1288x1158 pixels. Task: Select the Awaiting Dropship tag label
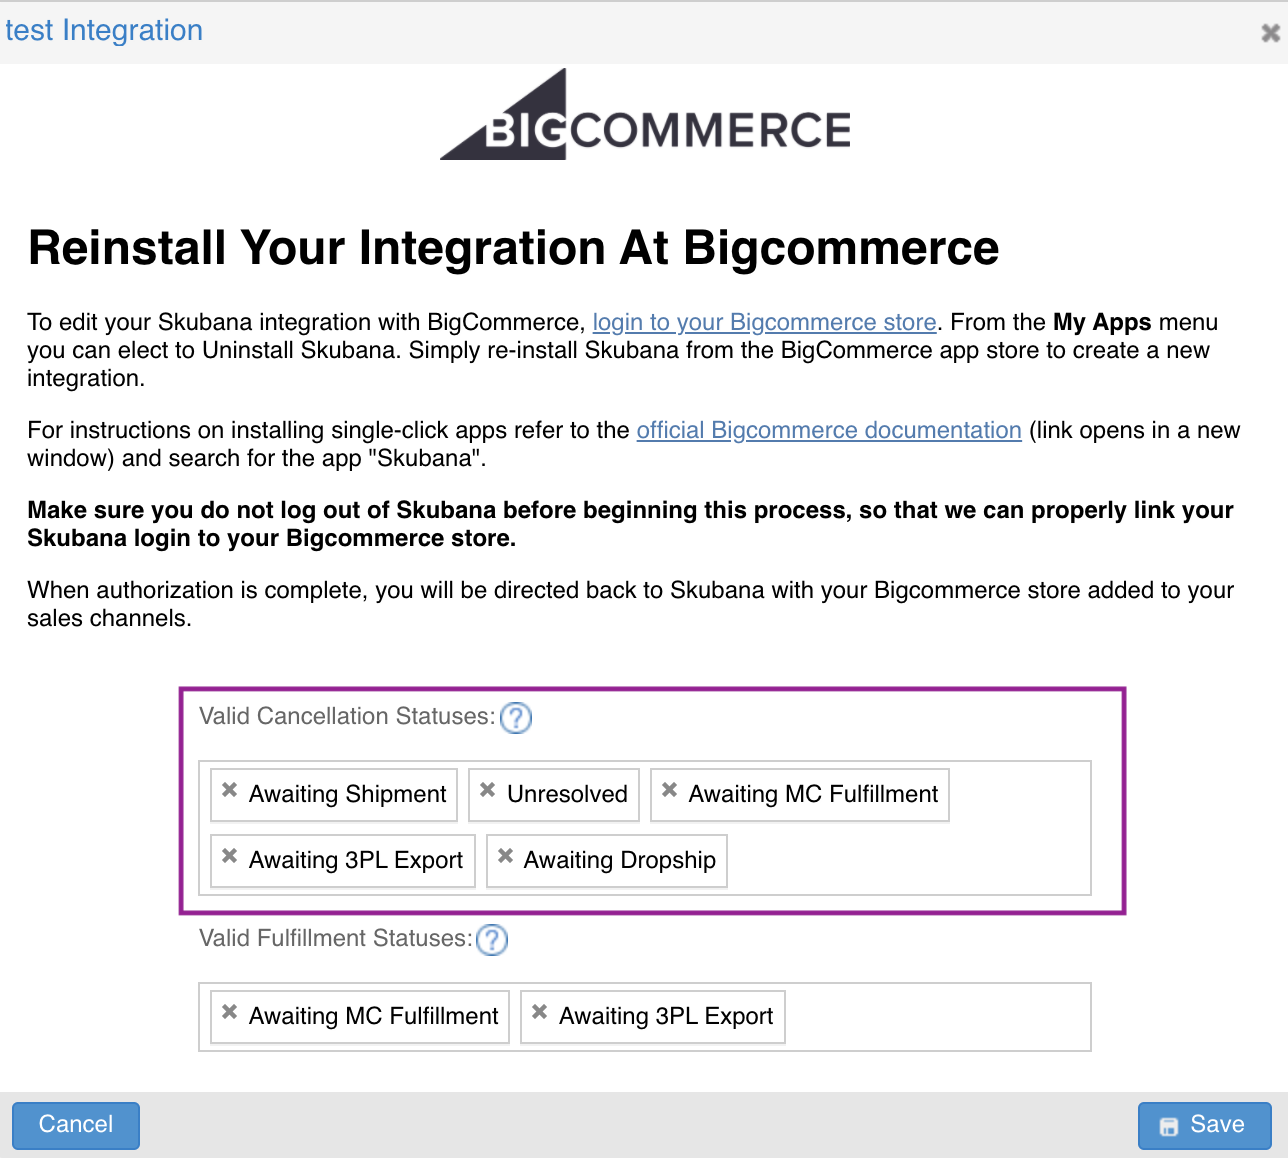(620, 860)
